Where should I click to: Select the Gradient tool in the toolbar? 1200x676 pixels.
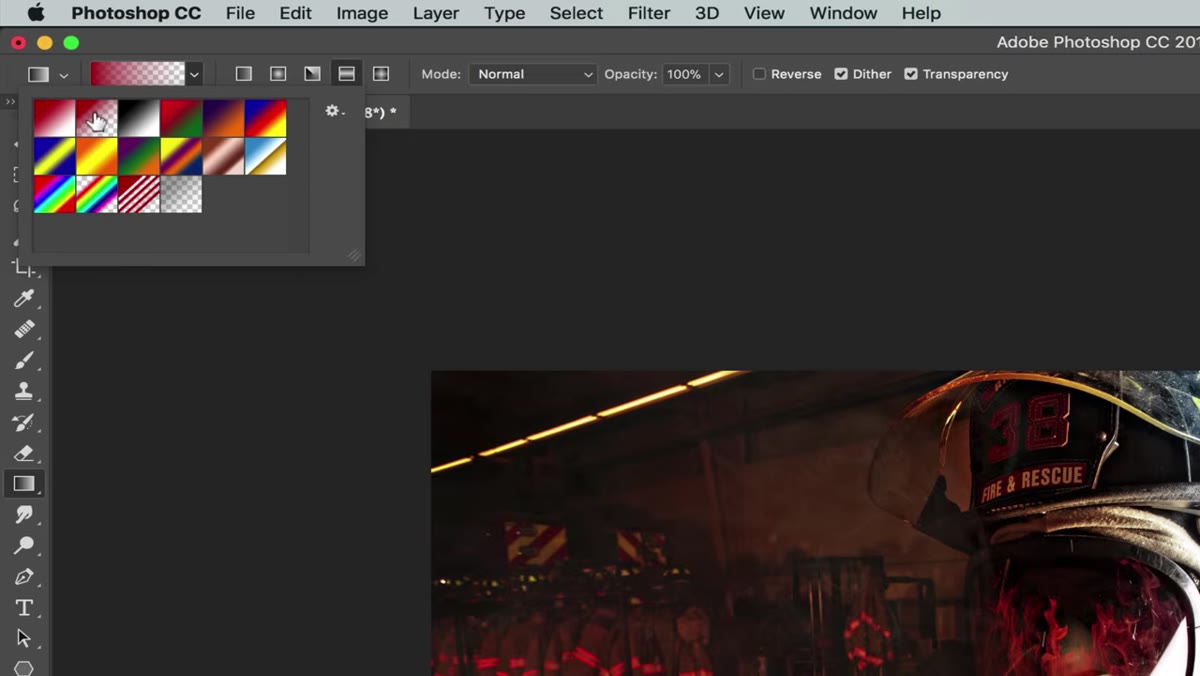tap(24, 484)
